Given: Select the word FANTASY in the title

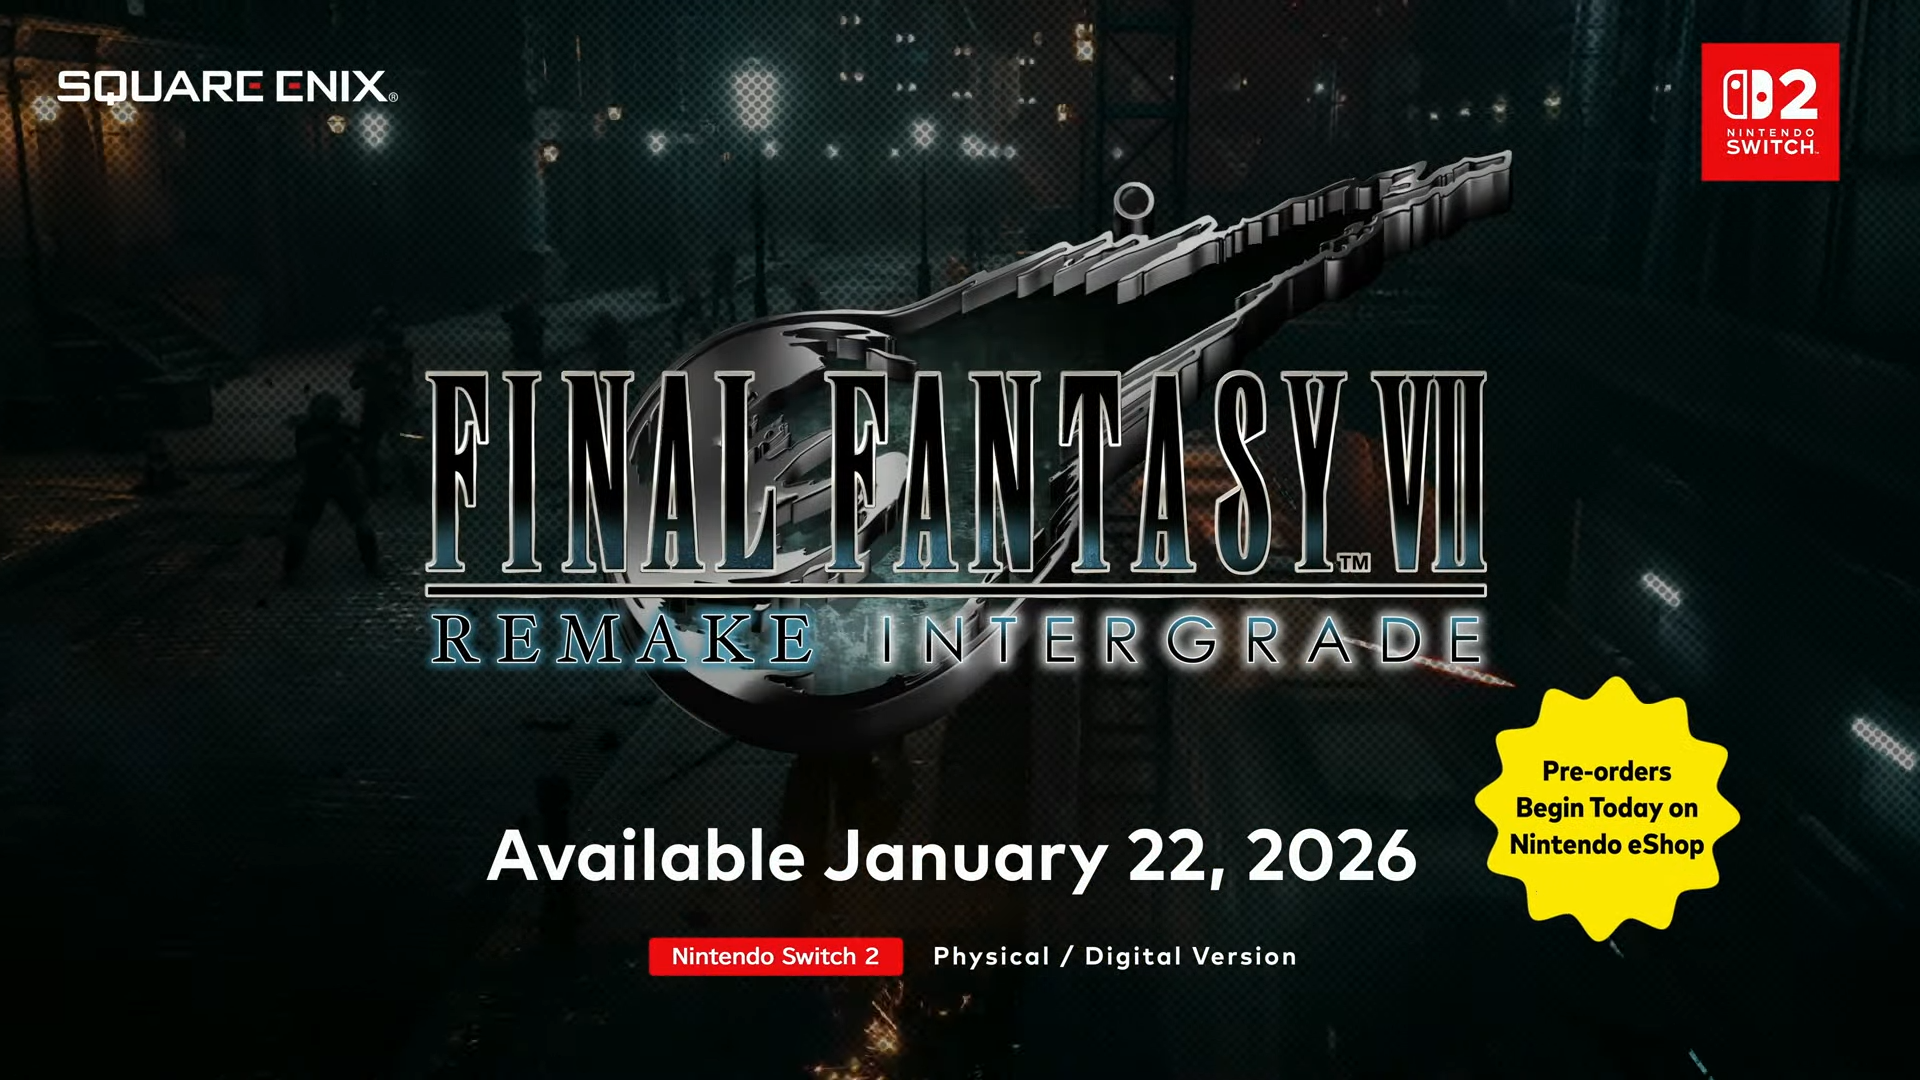Looking at the screenshot, I should tap(1085, 471).
